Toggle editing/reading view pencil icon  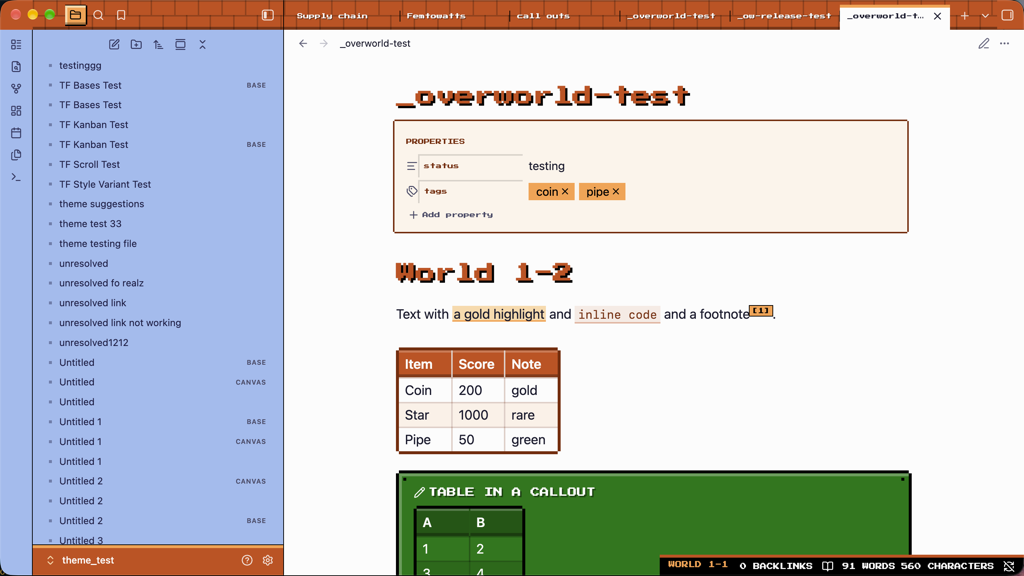[984, 44]
